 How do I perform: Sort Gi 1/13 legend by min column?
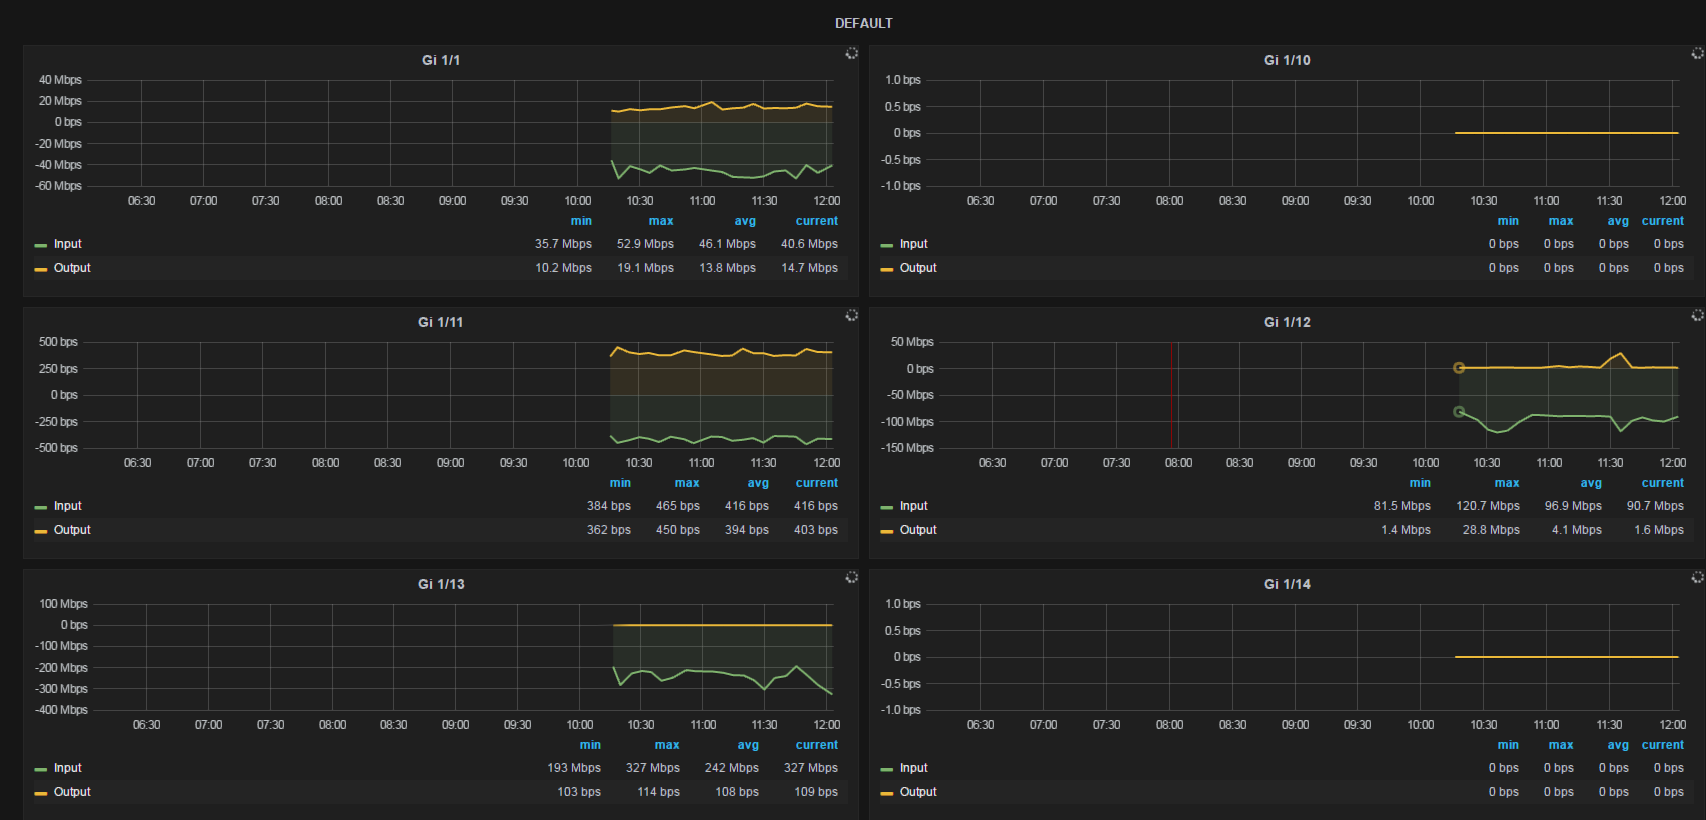tap(590, 745)
